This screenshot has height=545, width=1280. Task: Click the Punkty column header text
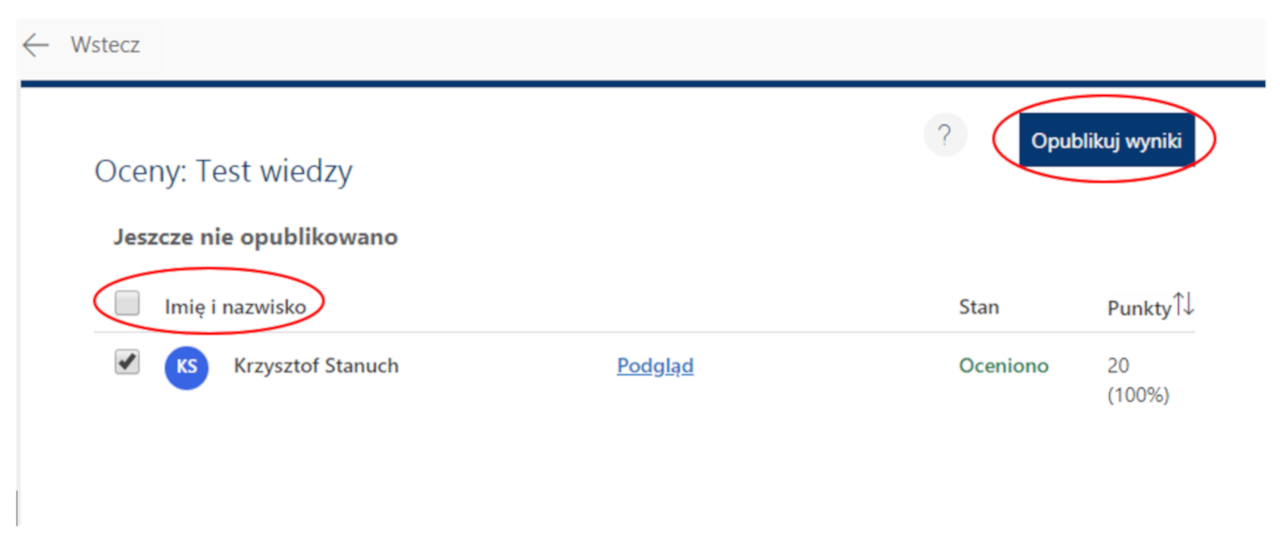1139,309
